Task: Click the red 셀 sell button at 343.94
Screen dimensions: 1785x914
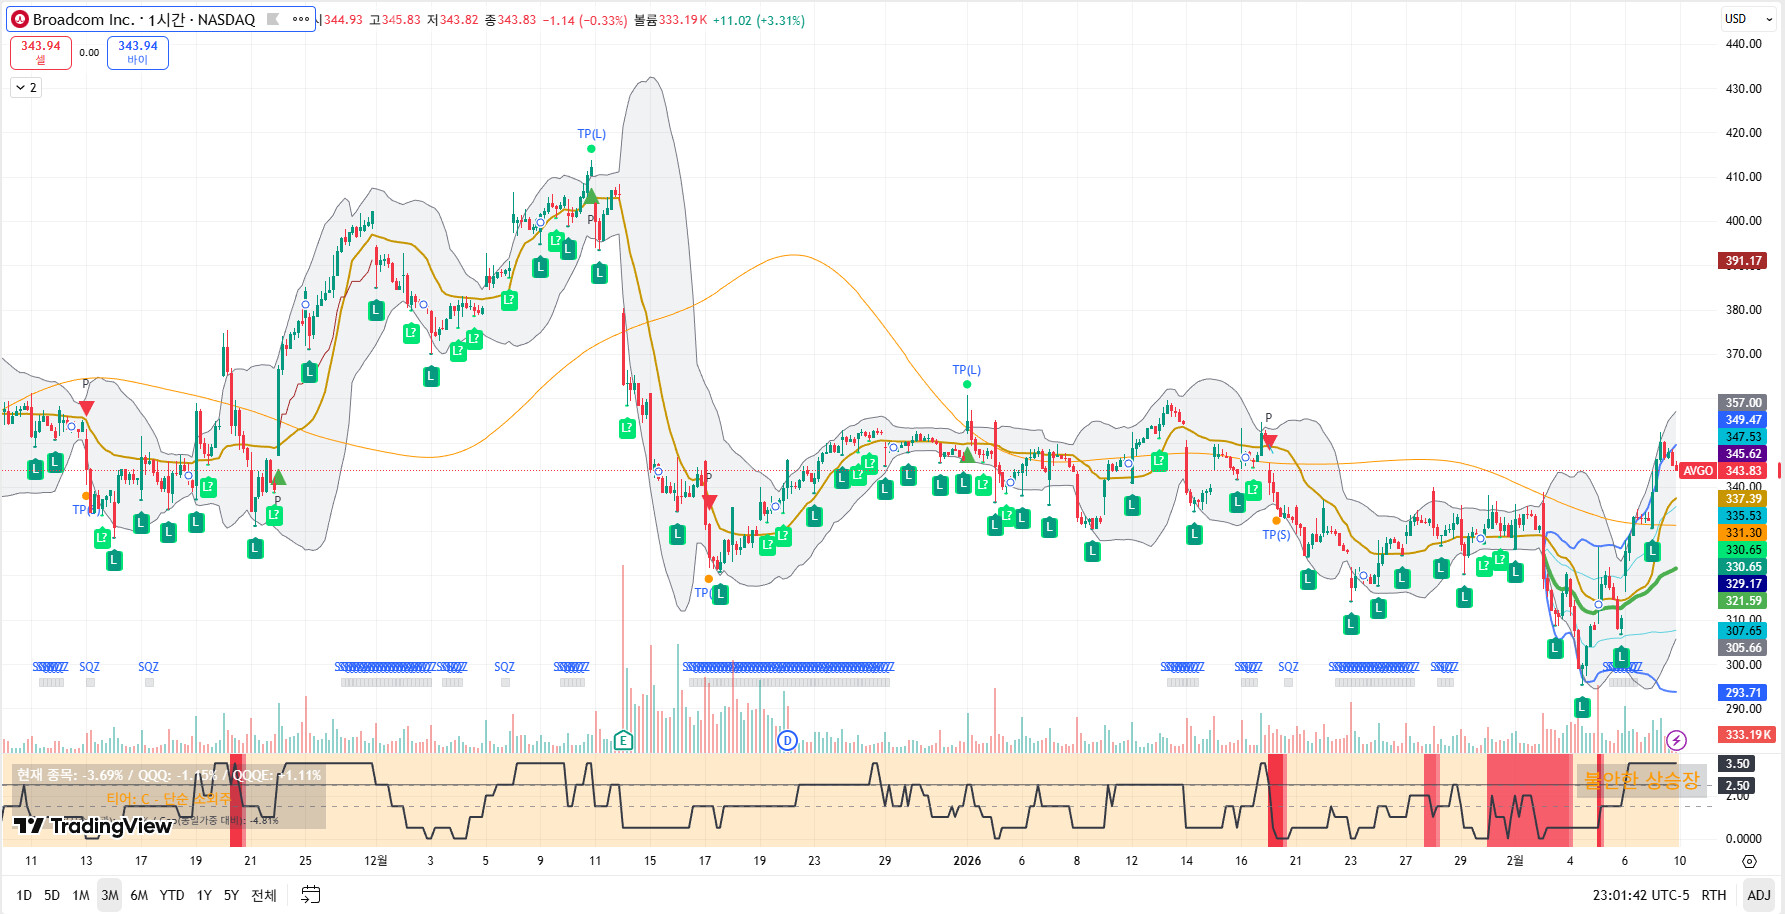Action: tap(41, 52)
